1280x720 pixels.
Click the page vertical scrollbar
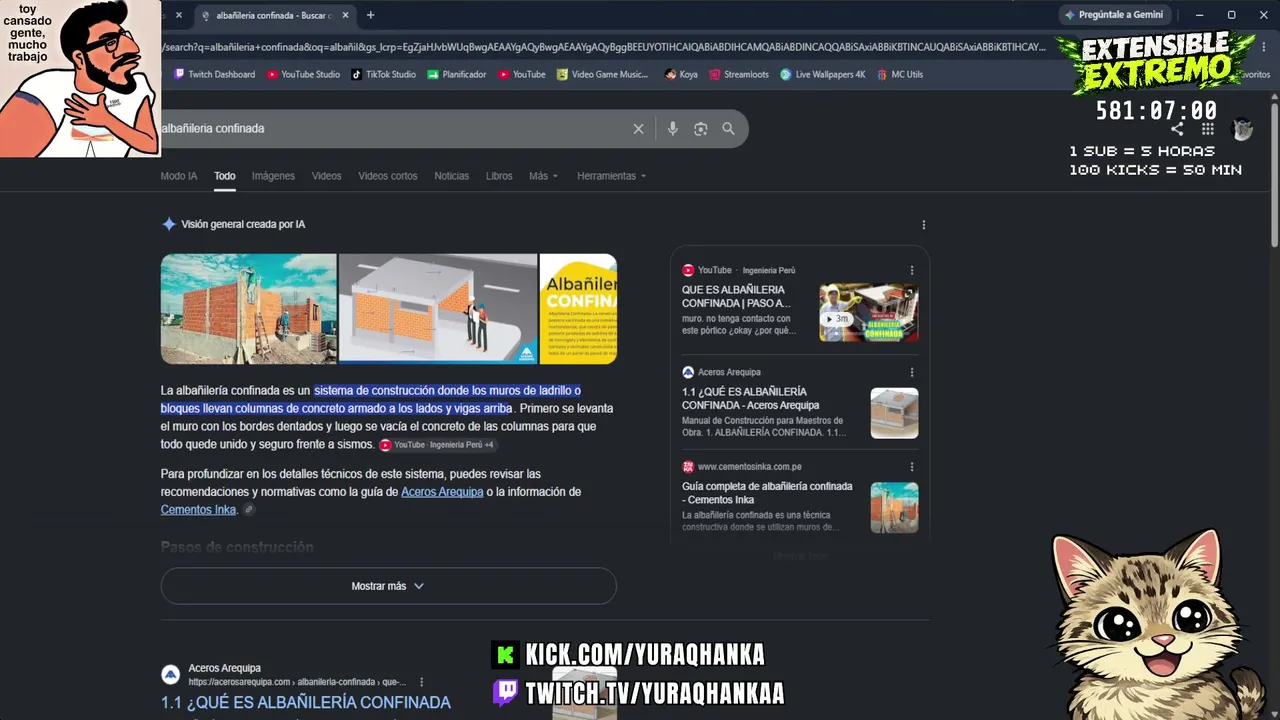click(1274, 173)
